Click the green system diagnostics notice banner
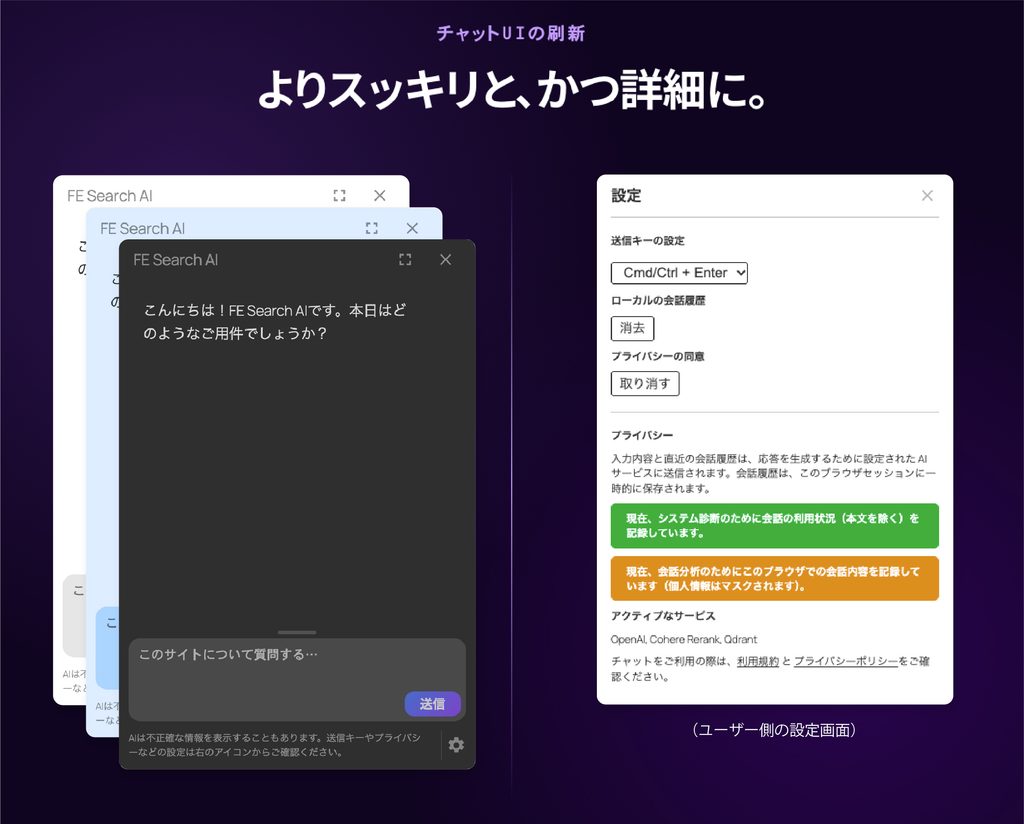The height and width of the screenshot is (824, 1024). coord(775,526)
